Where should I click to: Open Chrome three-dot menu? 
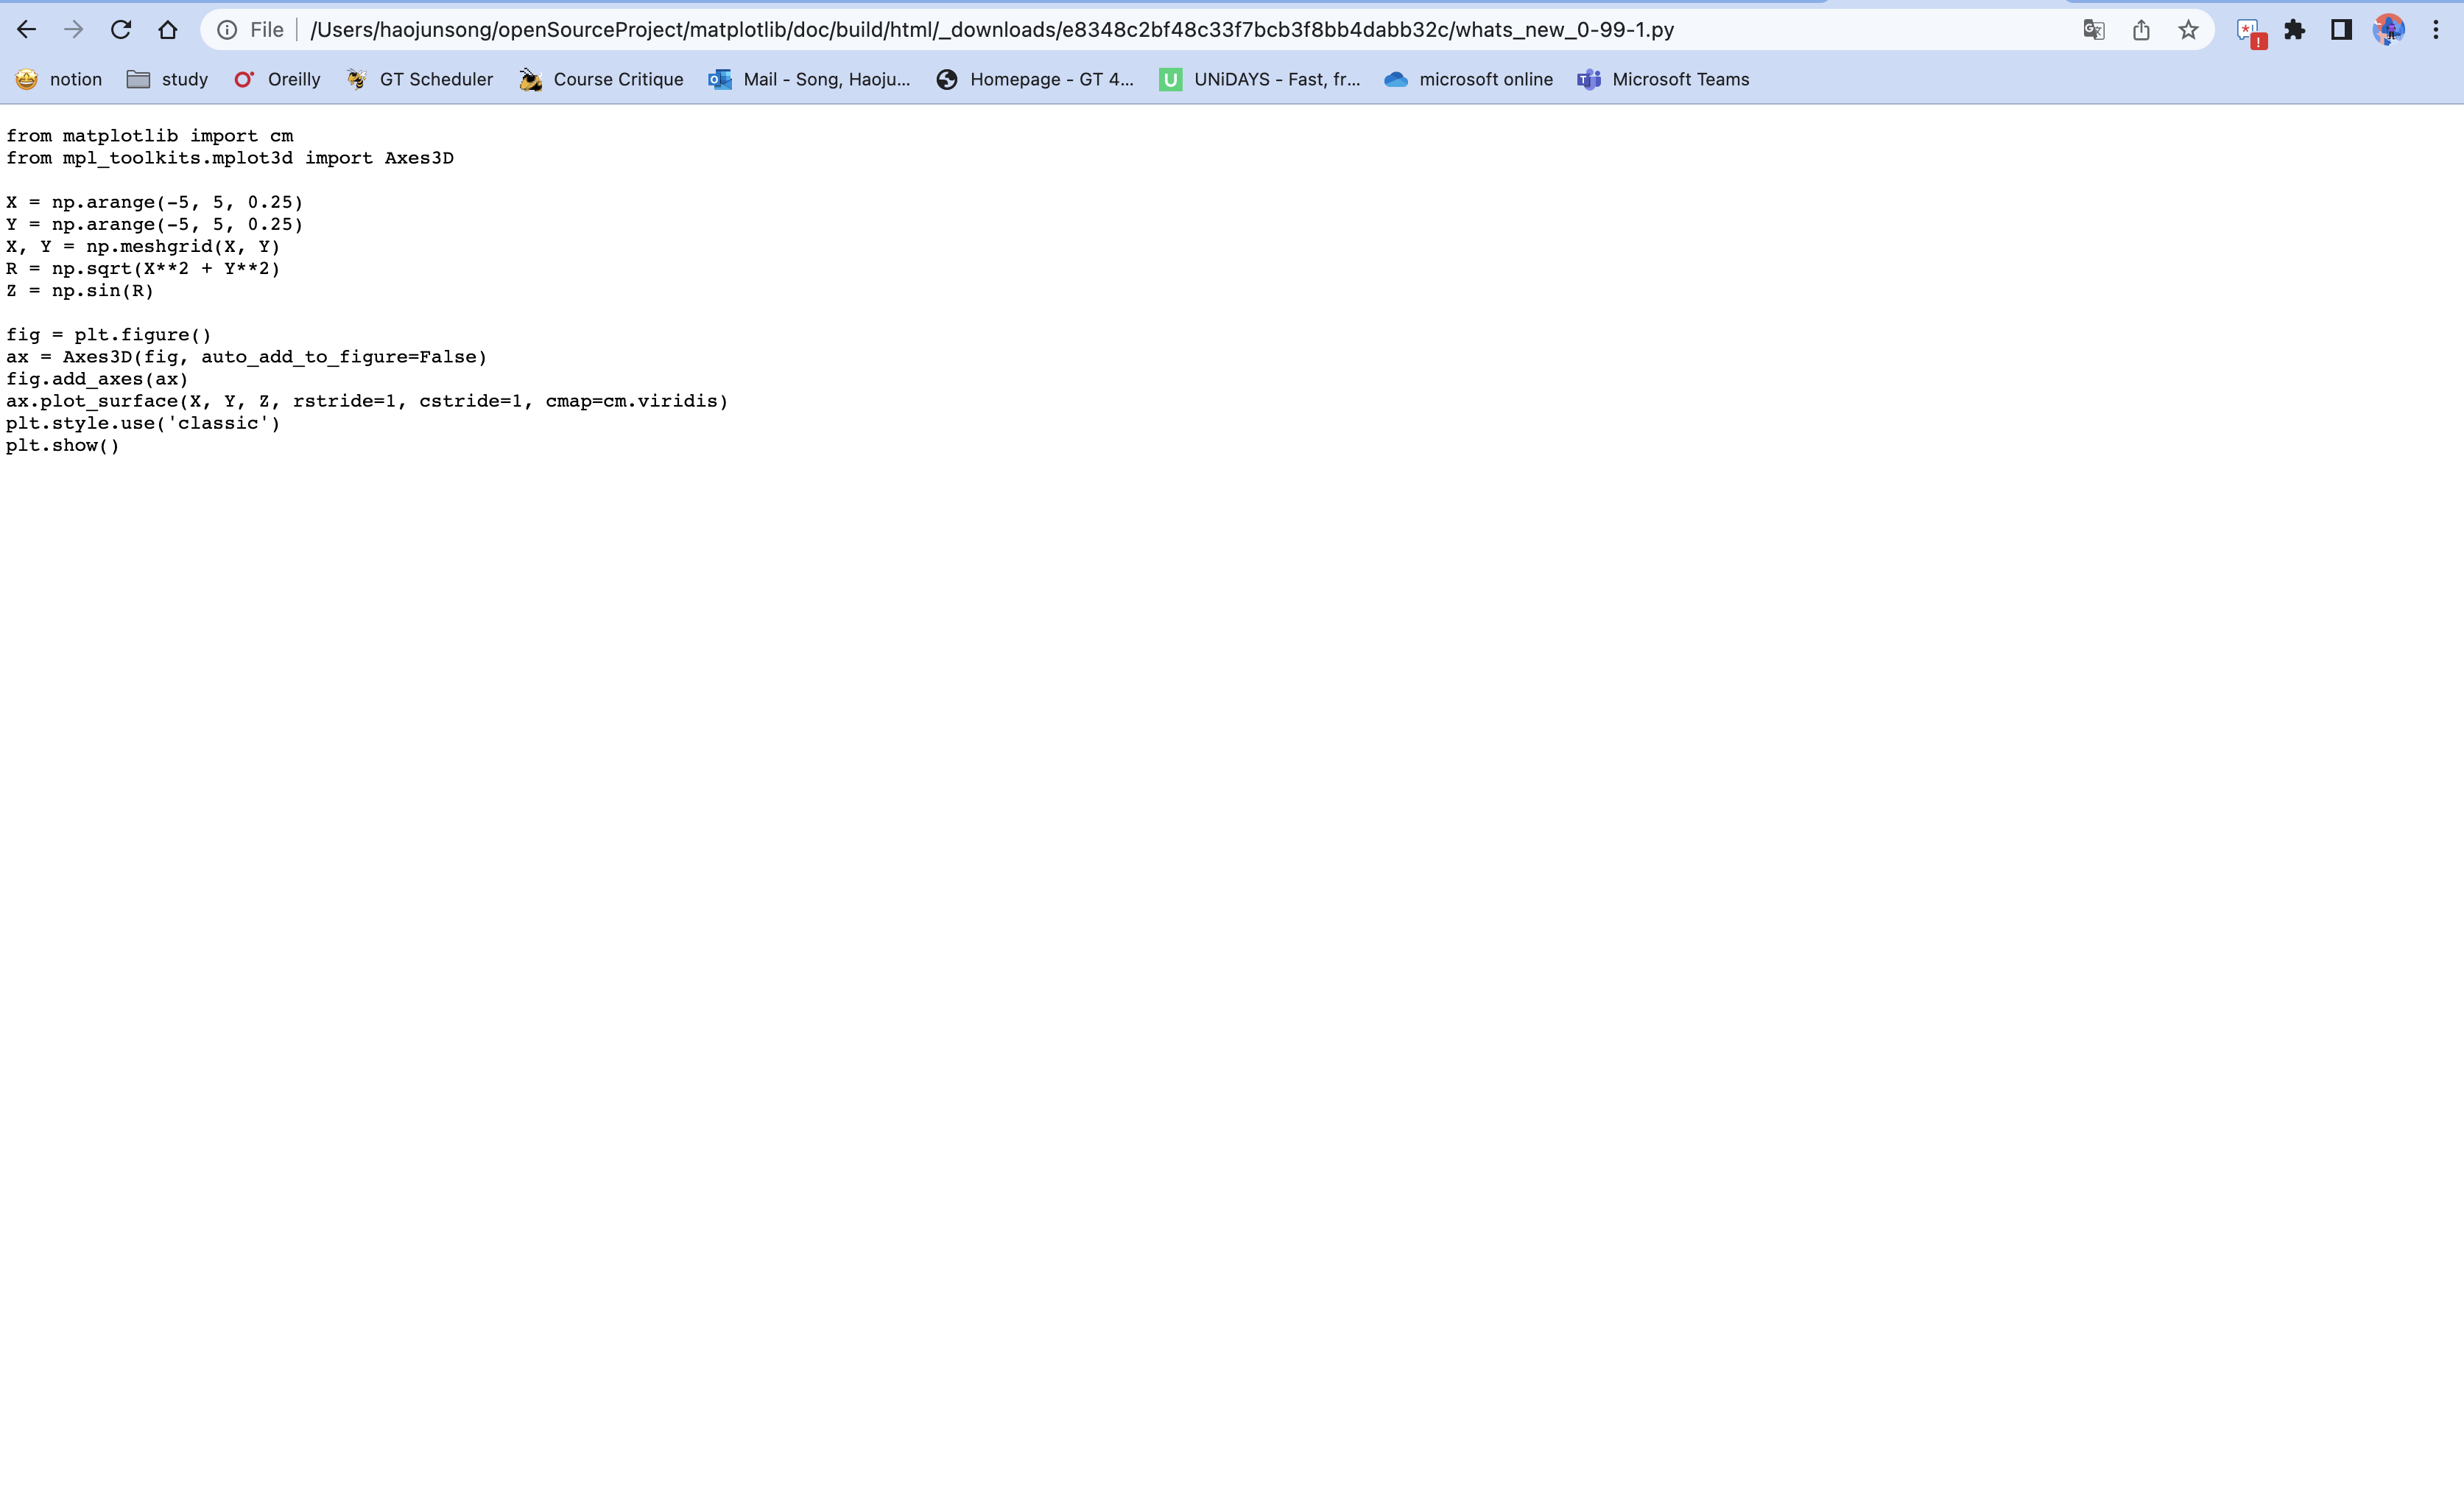pos(2435,30)
